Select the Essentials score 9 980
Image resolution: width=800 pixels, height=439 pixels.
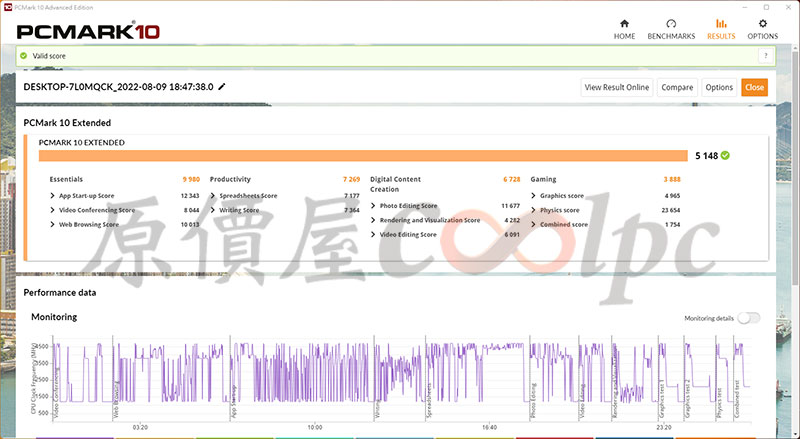click(191, 179)
